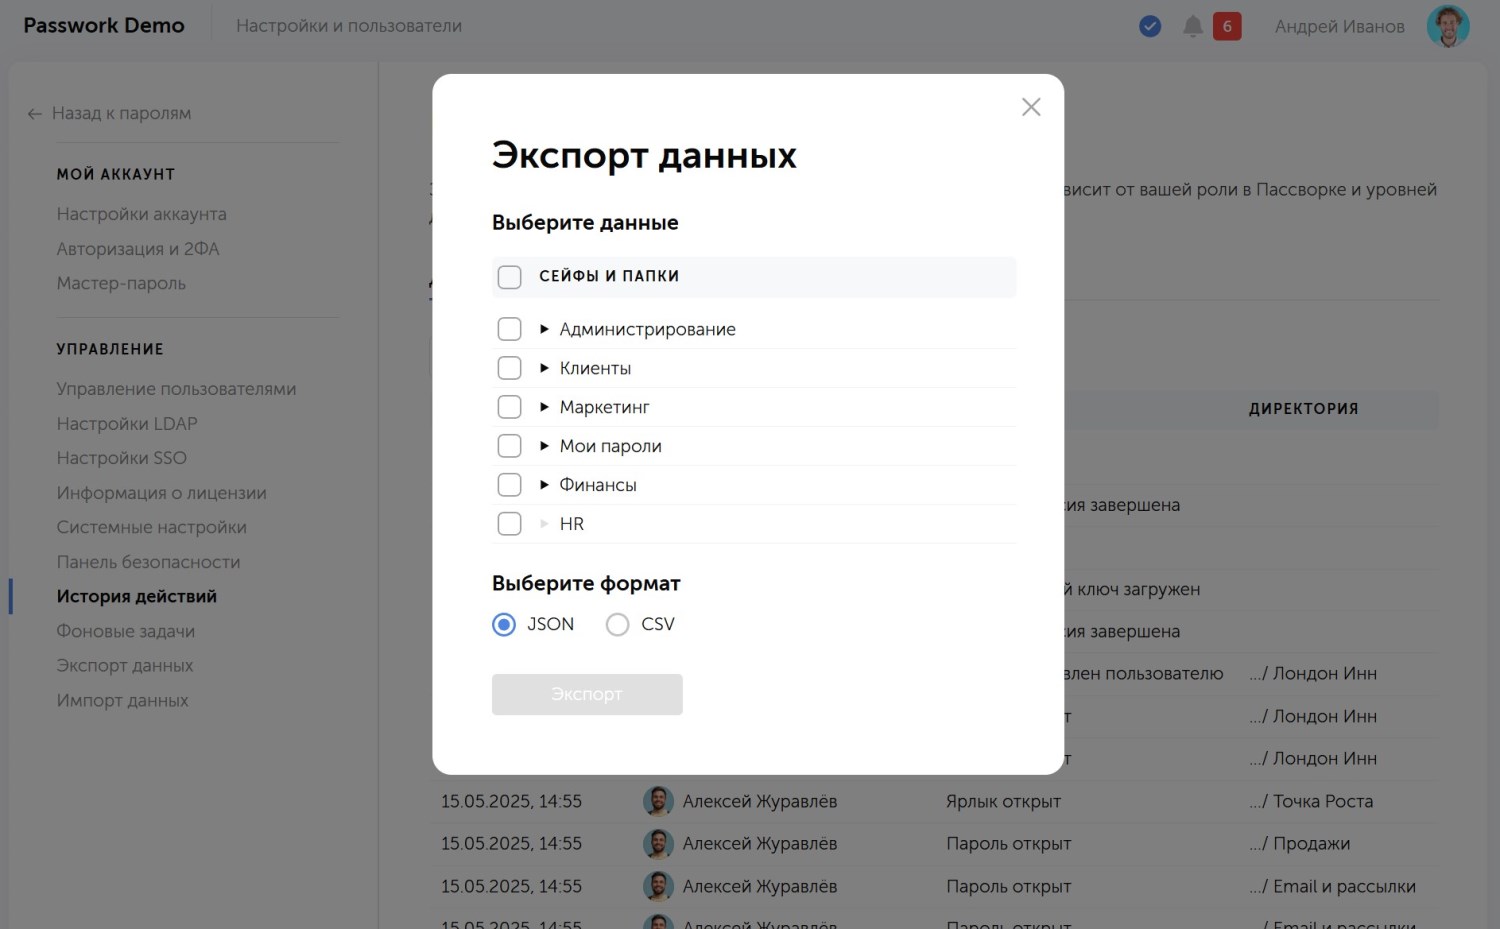Image resolution: width=1500 pixels, height=929 pixels.
Task: Open Информация о лицензии page
Action: pos(161,493)
